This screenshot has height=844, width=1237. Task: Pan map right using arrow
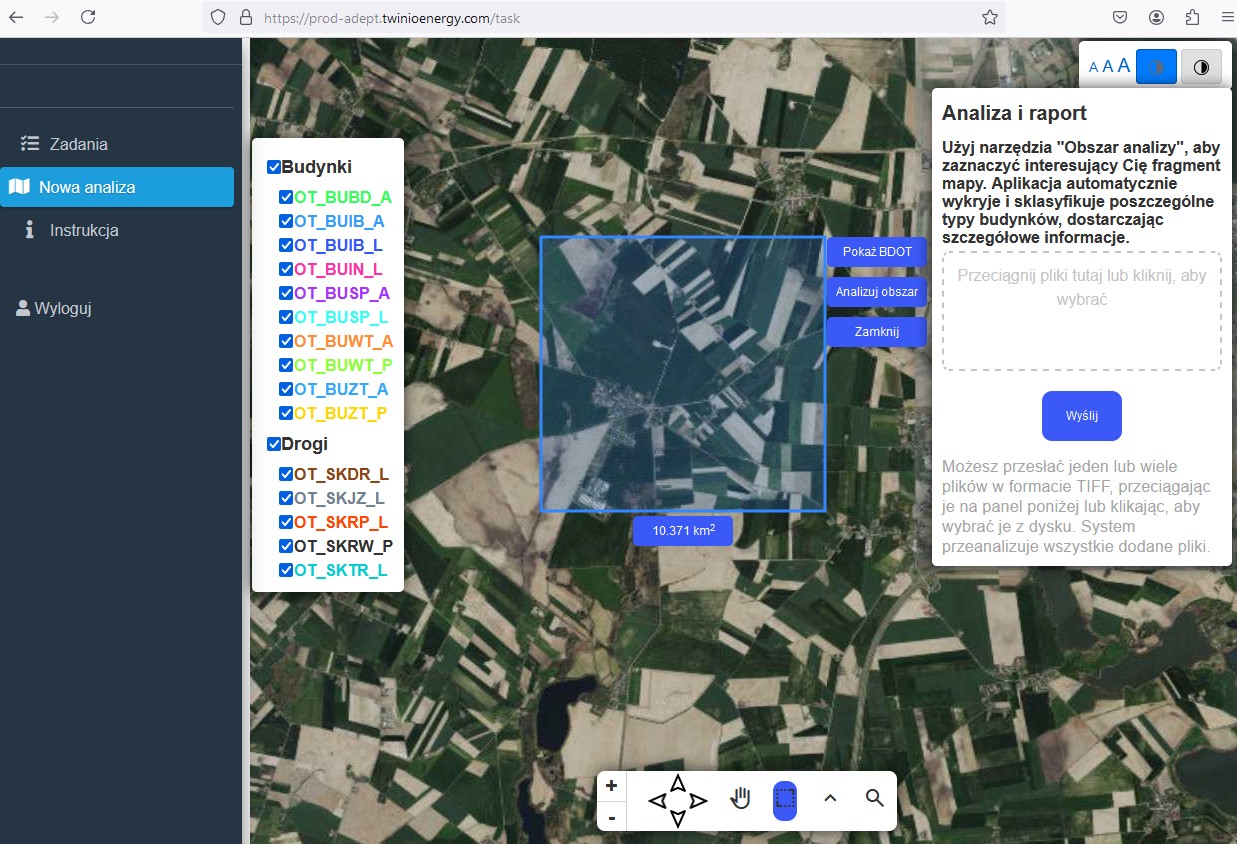pos(700,801)
